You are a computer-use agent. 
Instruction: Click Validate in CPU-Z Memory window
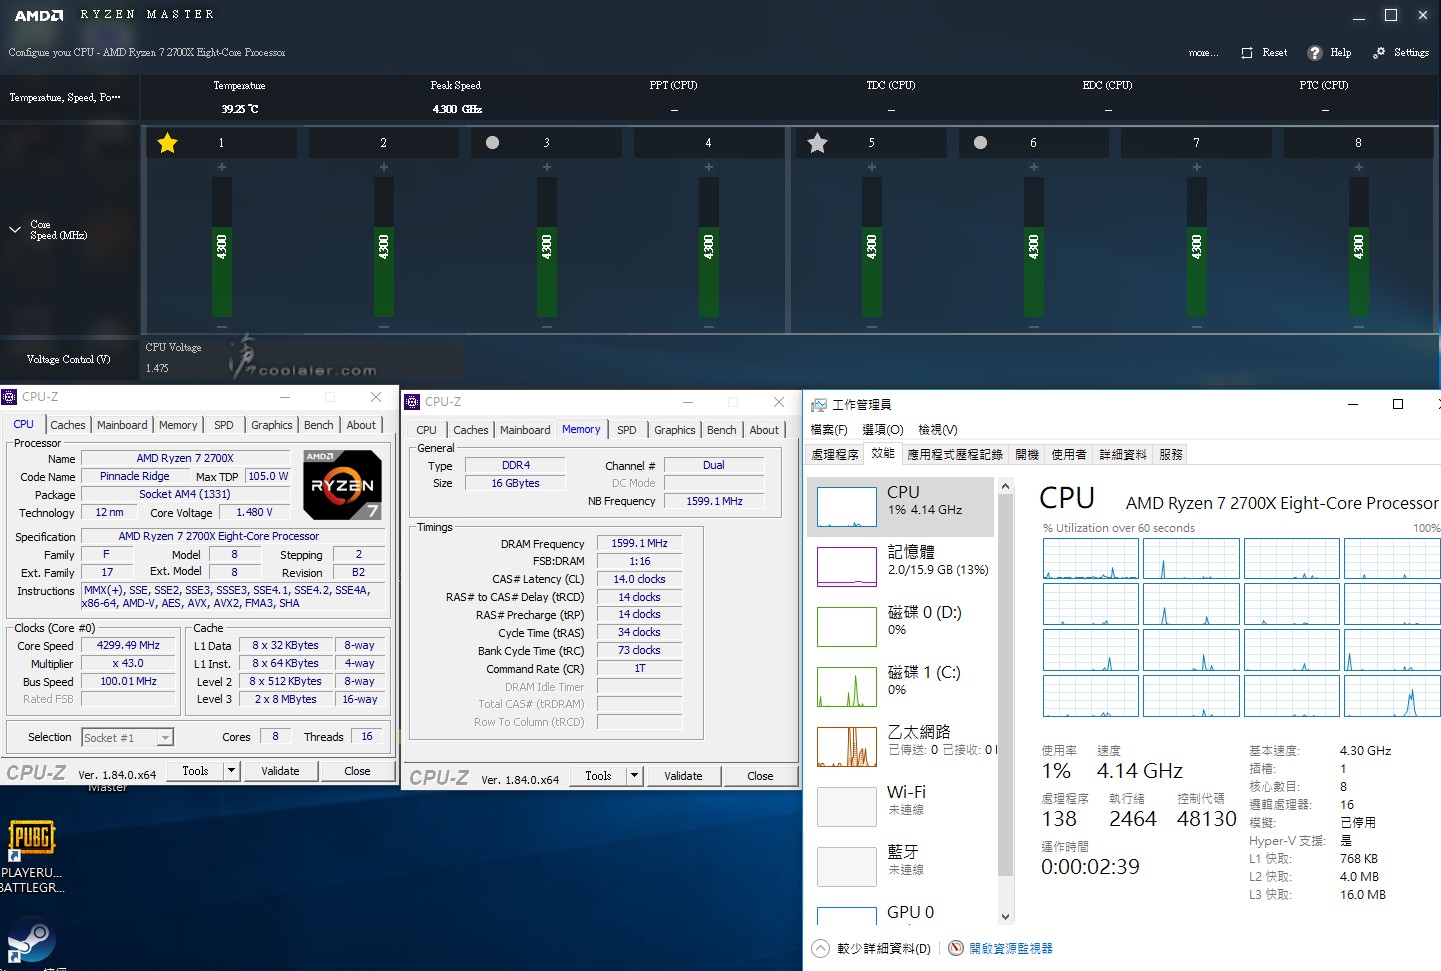[683, 776]
